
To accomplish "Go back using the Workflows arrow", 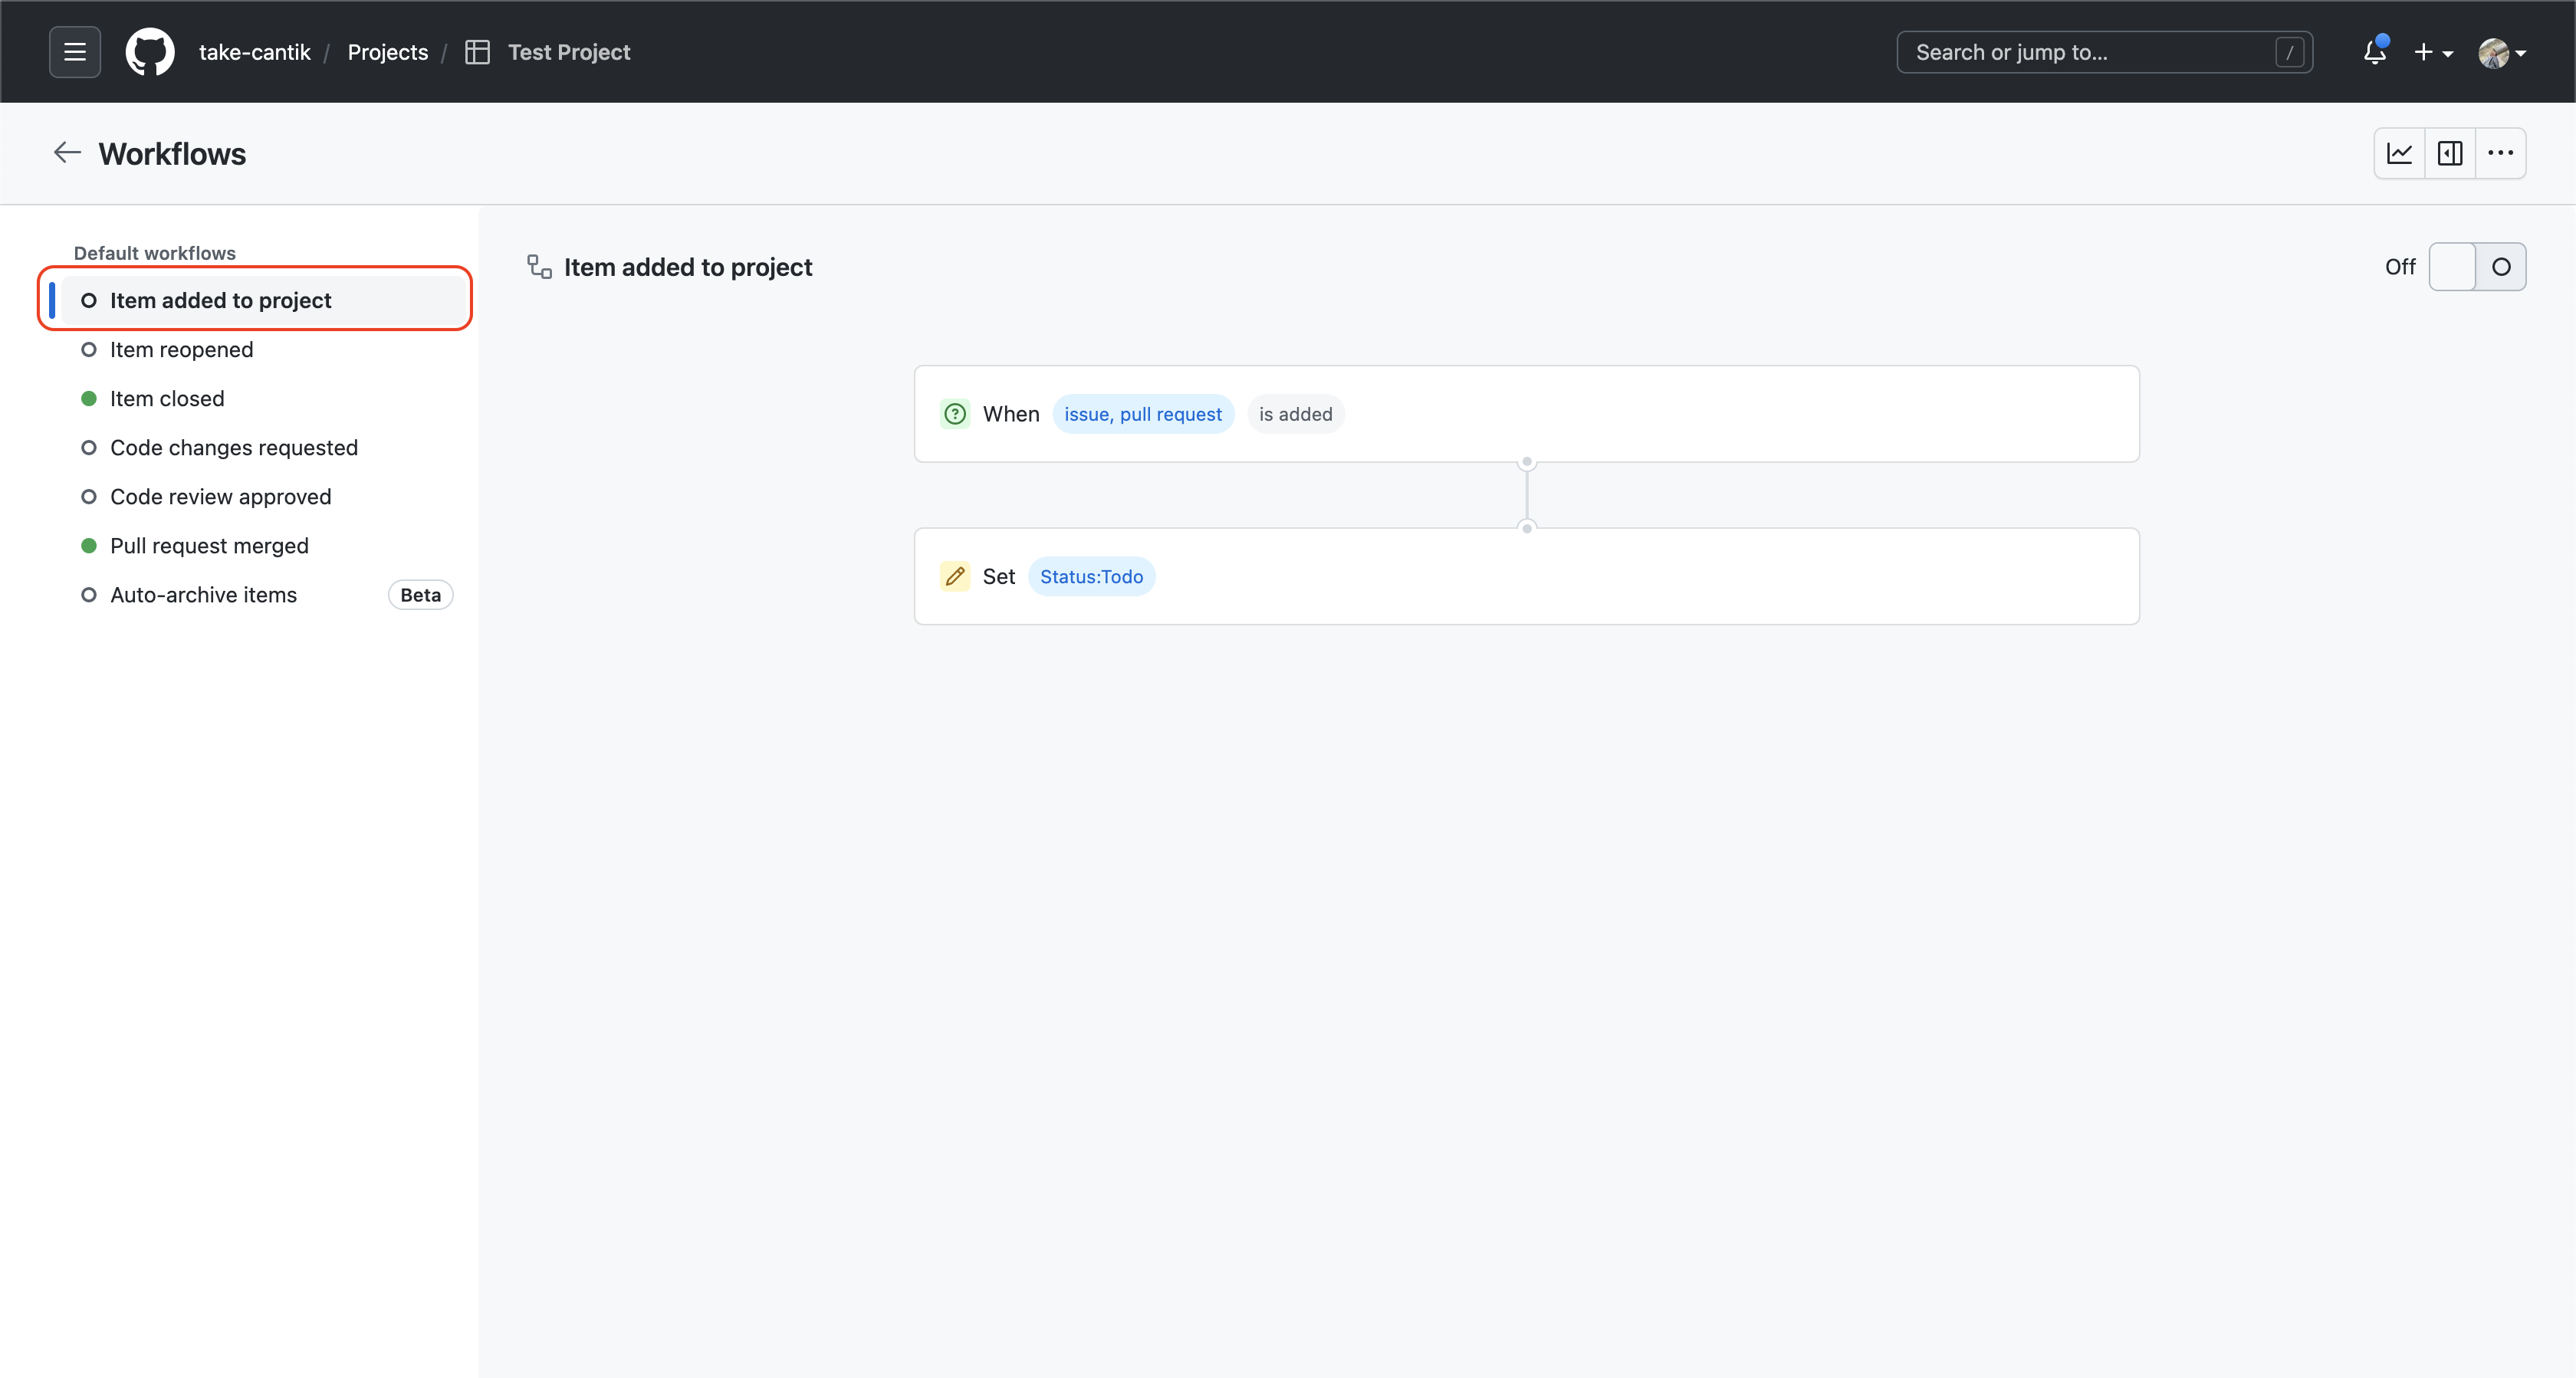I will click(67, 153).
